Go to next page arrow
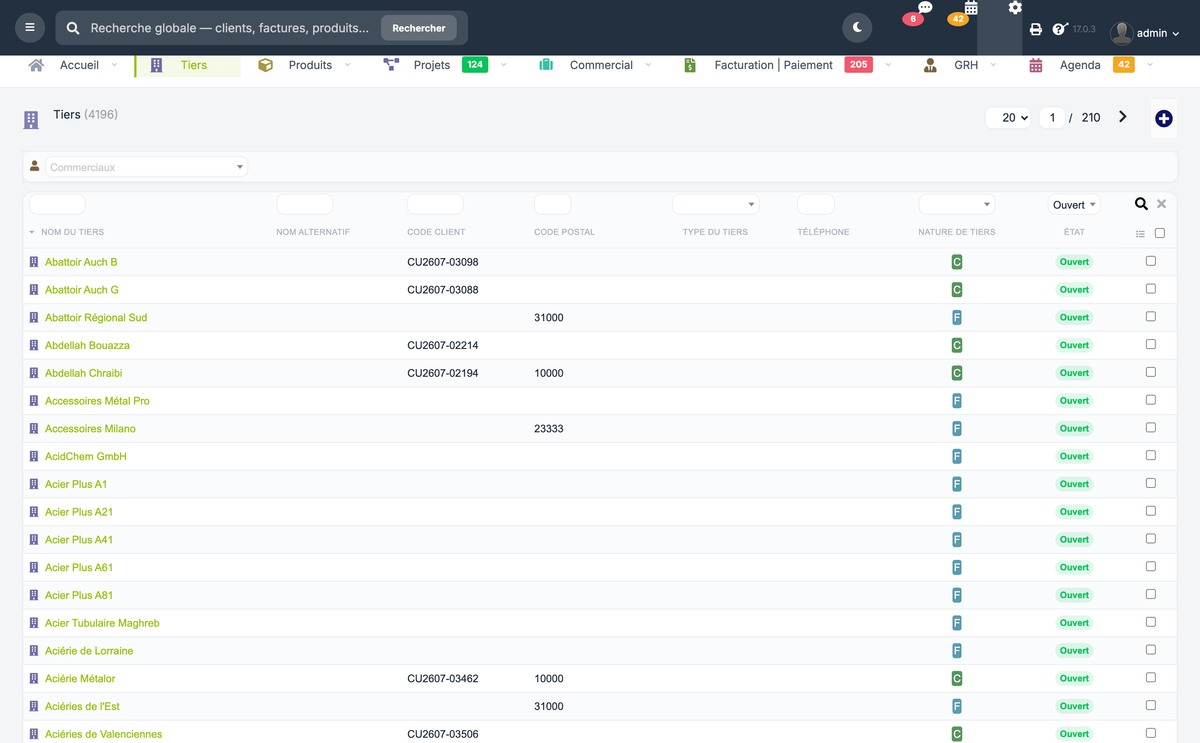 pos(1123,117)
